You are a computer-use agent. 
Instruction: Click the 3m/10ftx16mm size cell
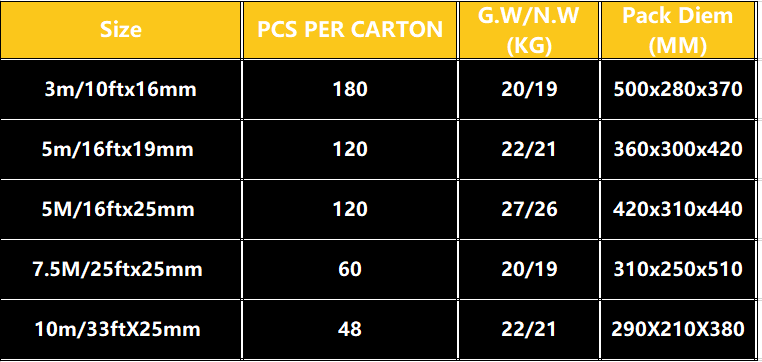(x=121, y=90)
